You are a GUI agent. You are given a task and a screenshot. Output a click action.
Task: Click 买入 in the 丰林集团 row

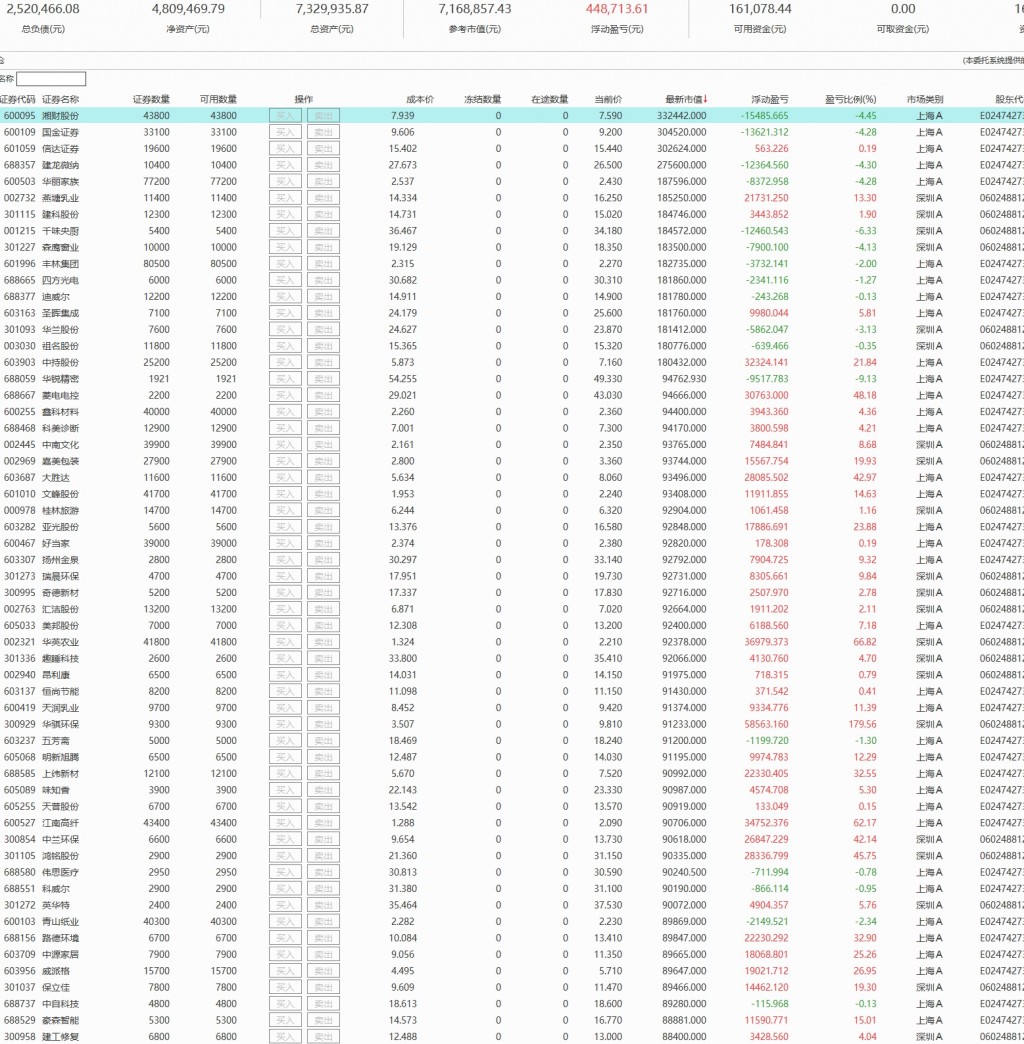[285, 264]
